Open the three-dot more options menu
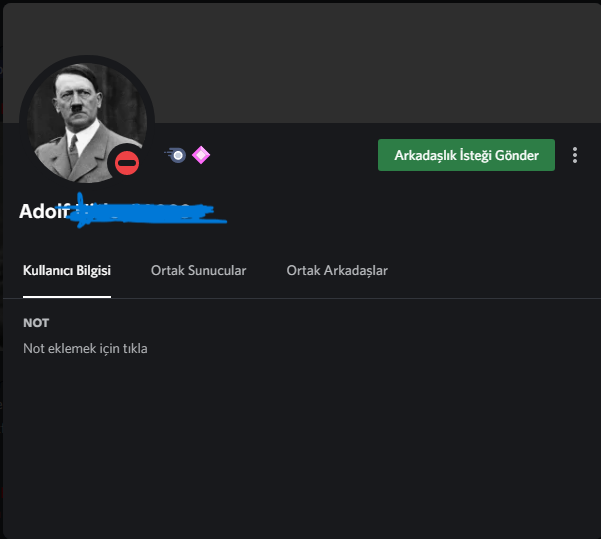This screenshot has width=601, height=539. (x=575, y=155)
